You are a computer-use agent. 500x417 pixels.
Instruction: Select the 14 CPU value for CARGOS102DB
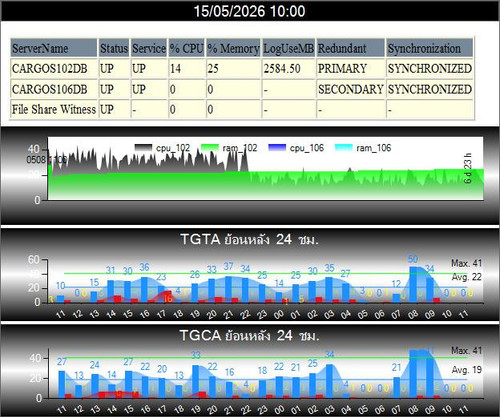click(186, 69)
